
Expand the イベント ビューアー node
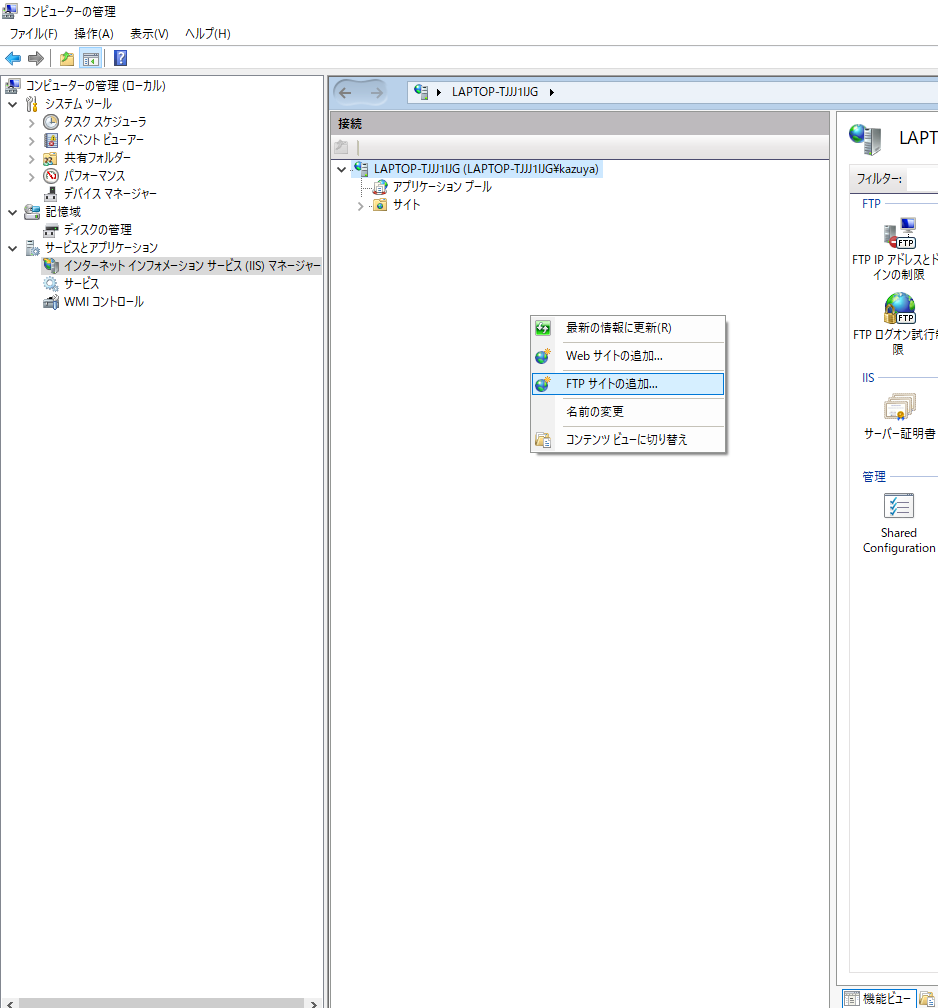(x=32, y=140)
